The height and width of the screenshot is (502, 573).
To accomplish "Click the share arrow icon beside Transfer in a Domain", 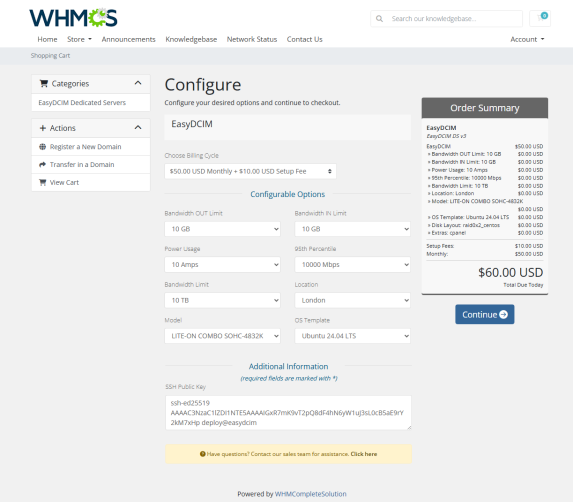I will (x=42, y=164).
